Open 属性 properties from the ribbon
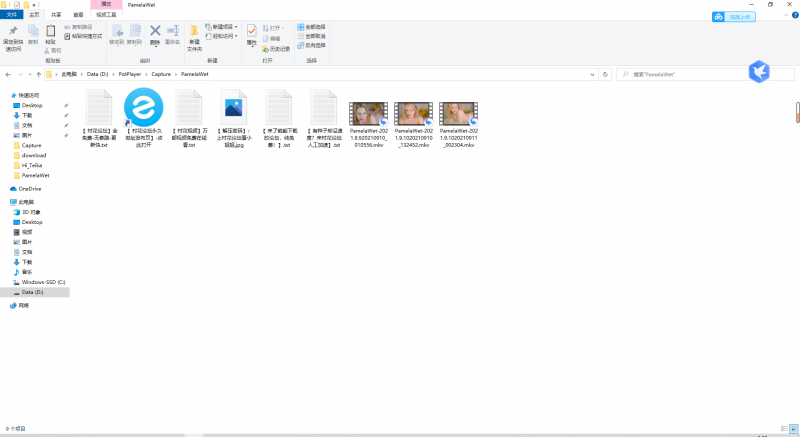This screenshot has height=437, width=800. coord(252,36)
